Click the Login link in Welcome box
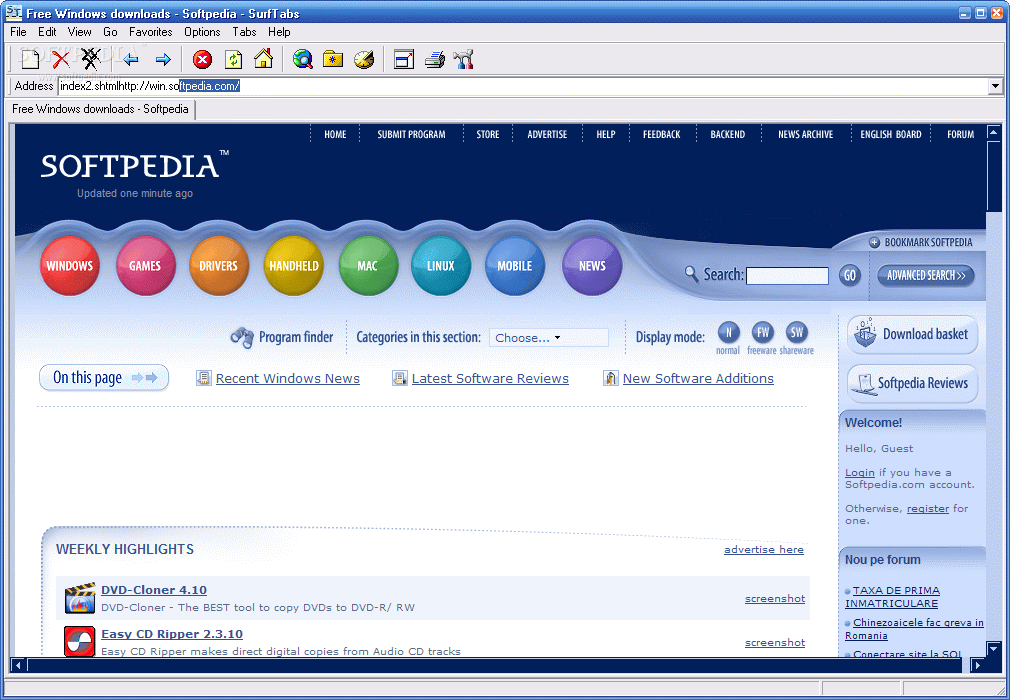Screen dimensions: 1010x700 coord(860,473)
